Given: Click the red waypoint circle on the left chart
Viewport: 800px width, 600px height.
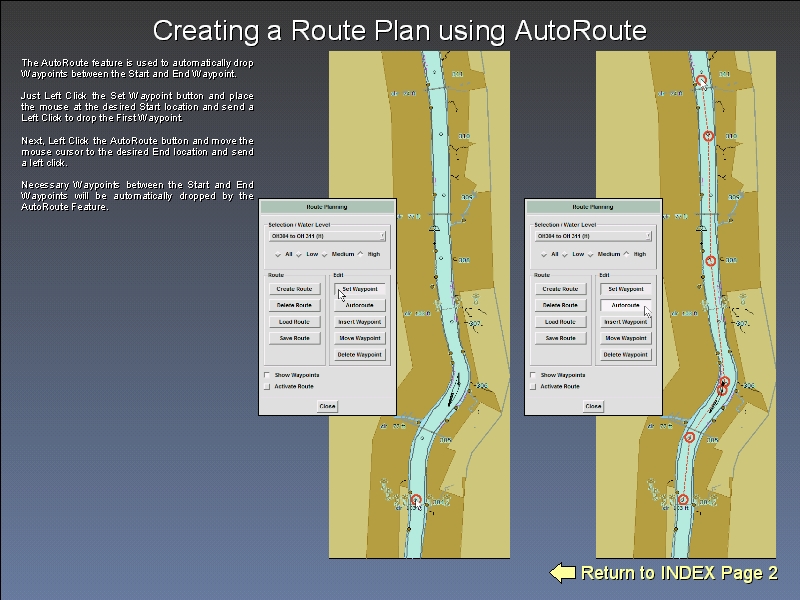Looking at the screenshot, I should [x=416, y=499].
